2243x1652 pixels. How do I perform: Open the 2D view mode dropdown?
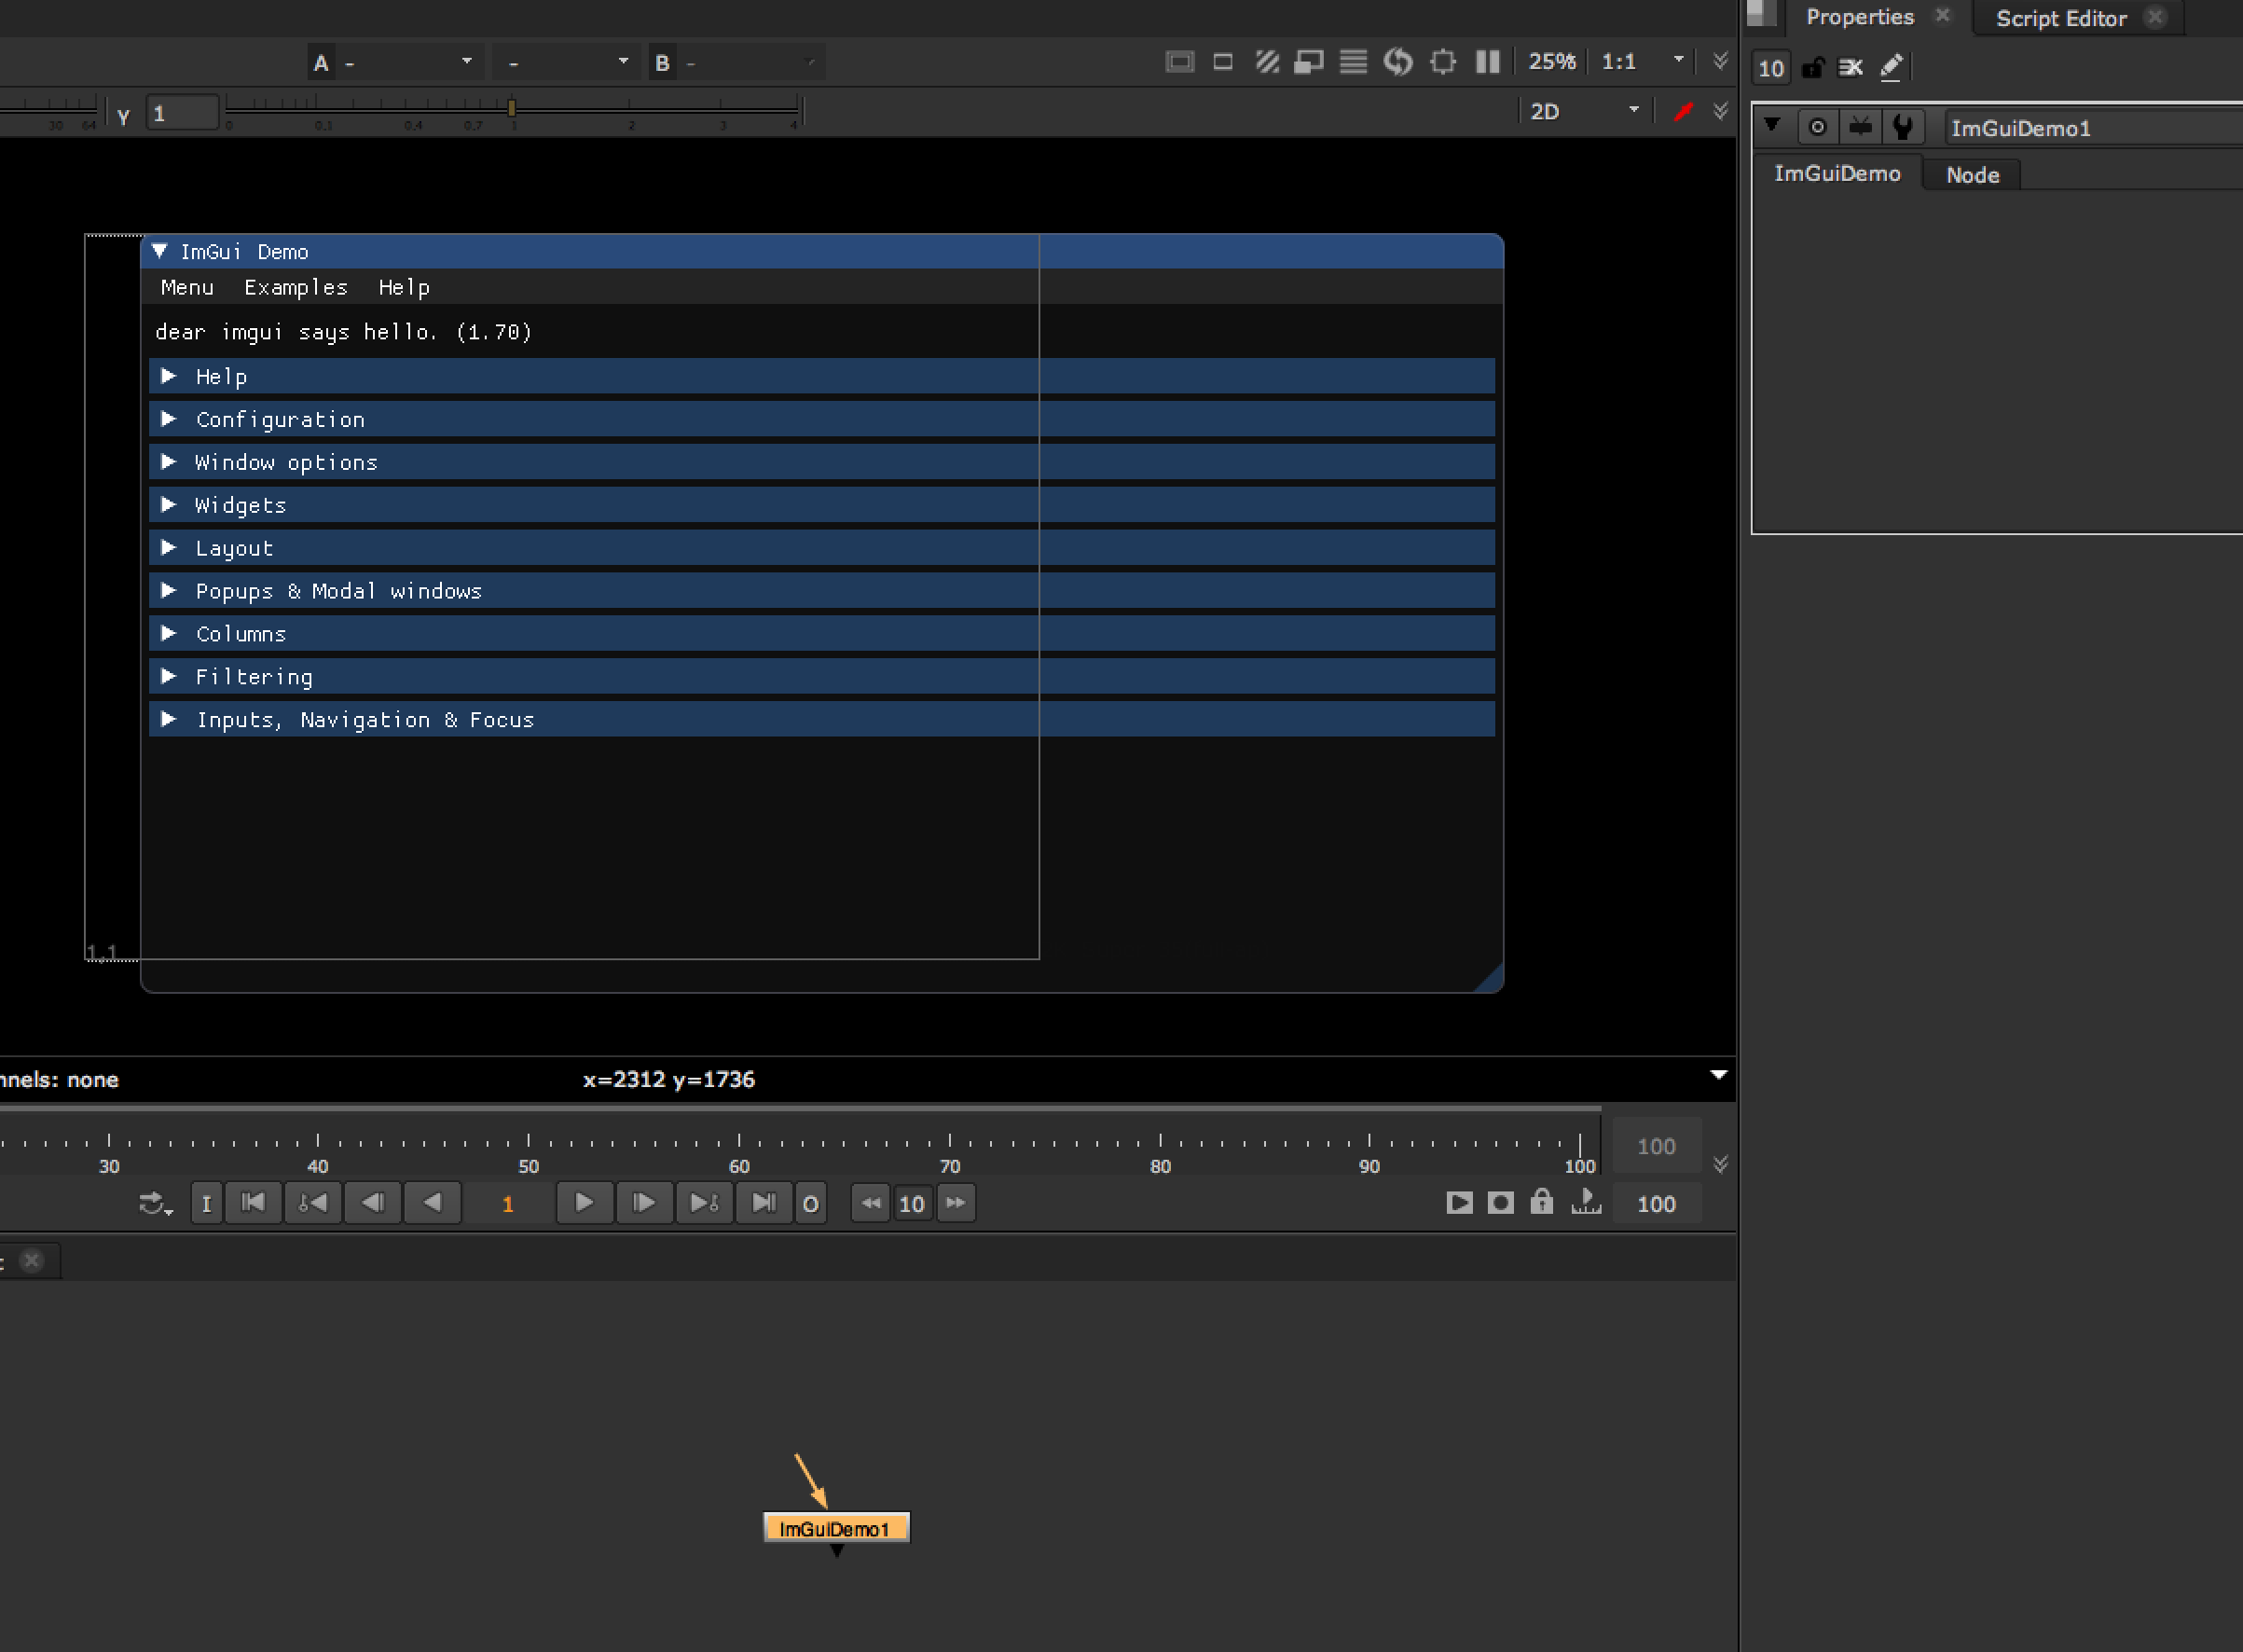(1584, 111)
